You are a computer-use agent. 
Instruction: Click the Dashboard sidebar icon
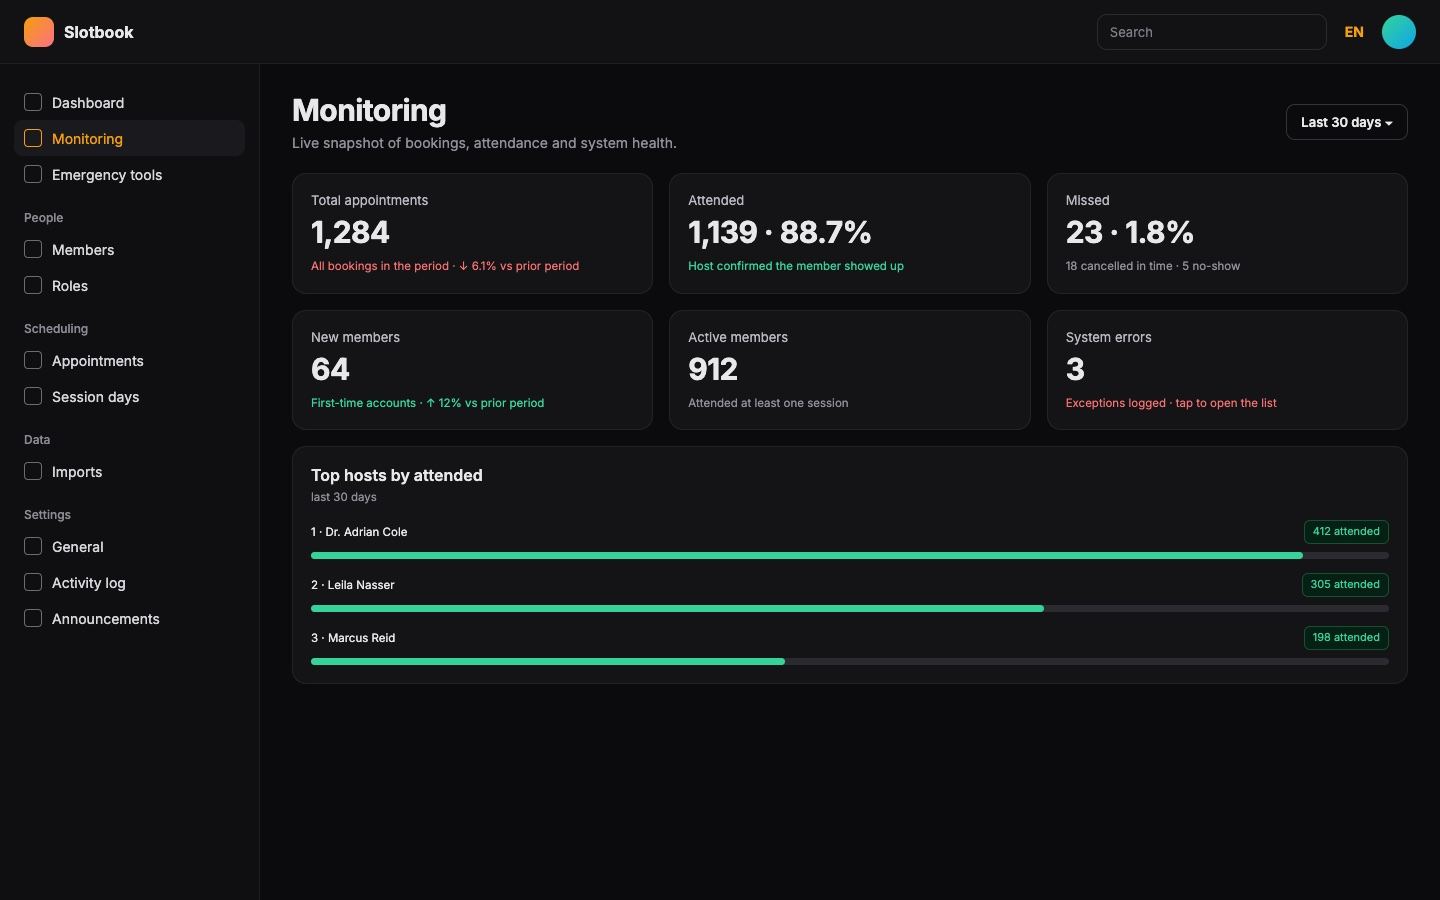(33, 102)
